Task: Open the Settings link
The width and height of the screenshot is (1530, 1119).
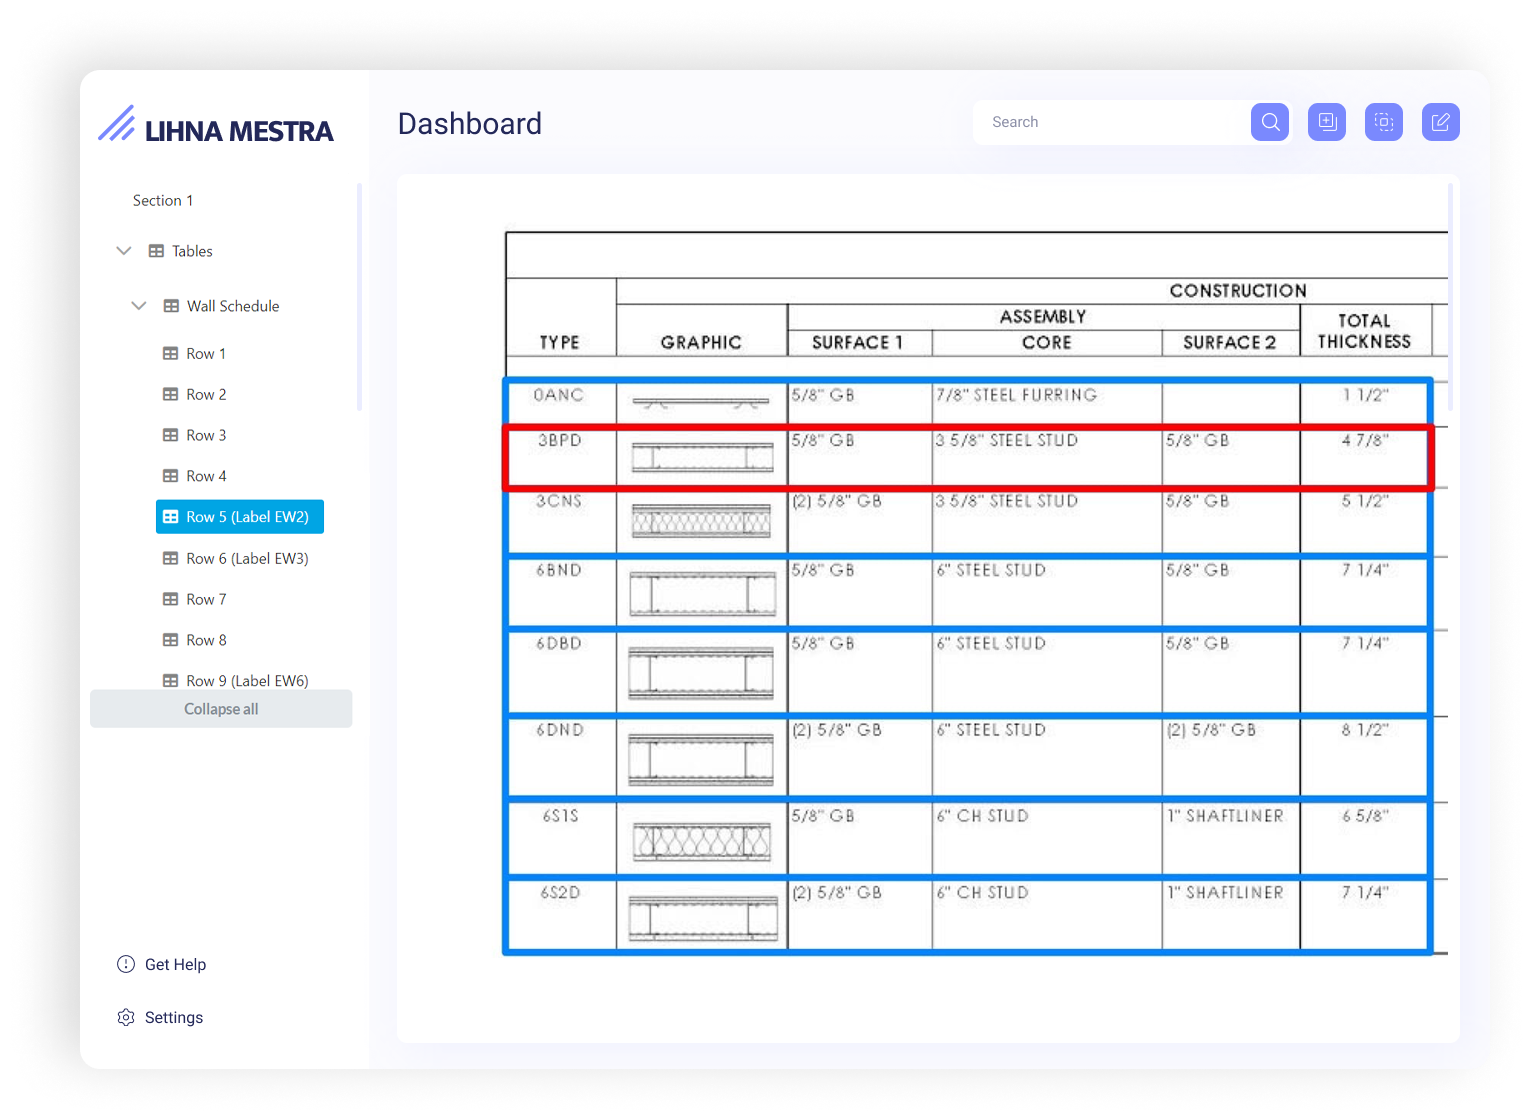Action: pos(174,1017)
